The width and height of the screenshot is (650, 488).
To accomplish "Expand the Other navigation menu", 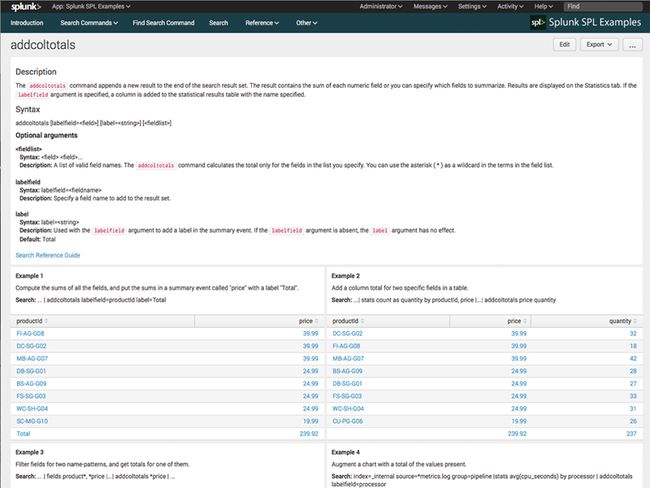I will pos(306,23).
